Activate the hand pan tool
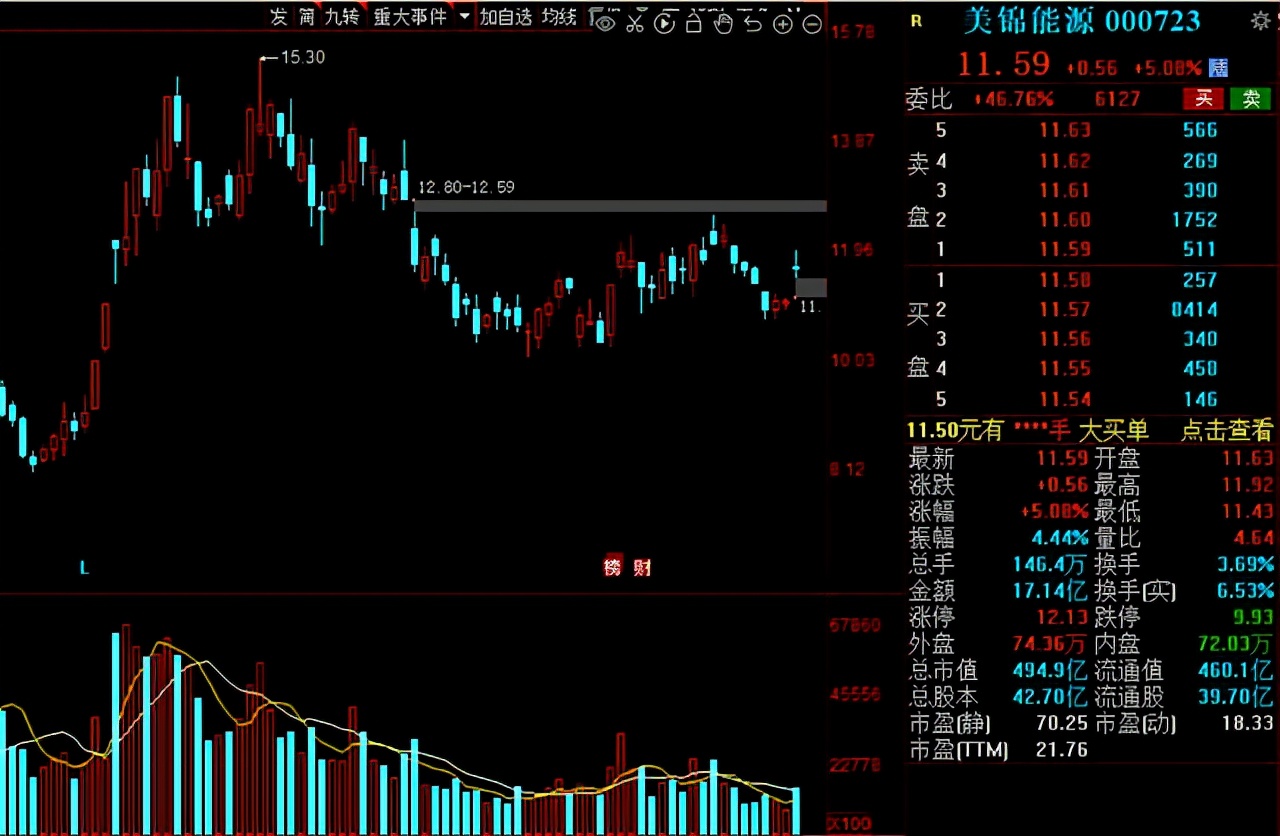1280x836 pixels. 724,22
